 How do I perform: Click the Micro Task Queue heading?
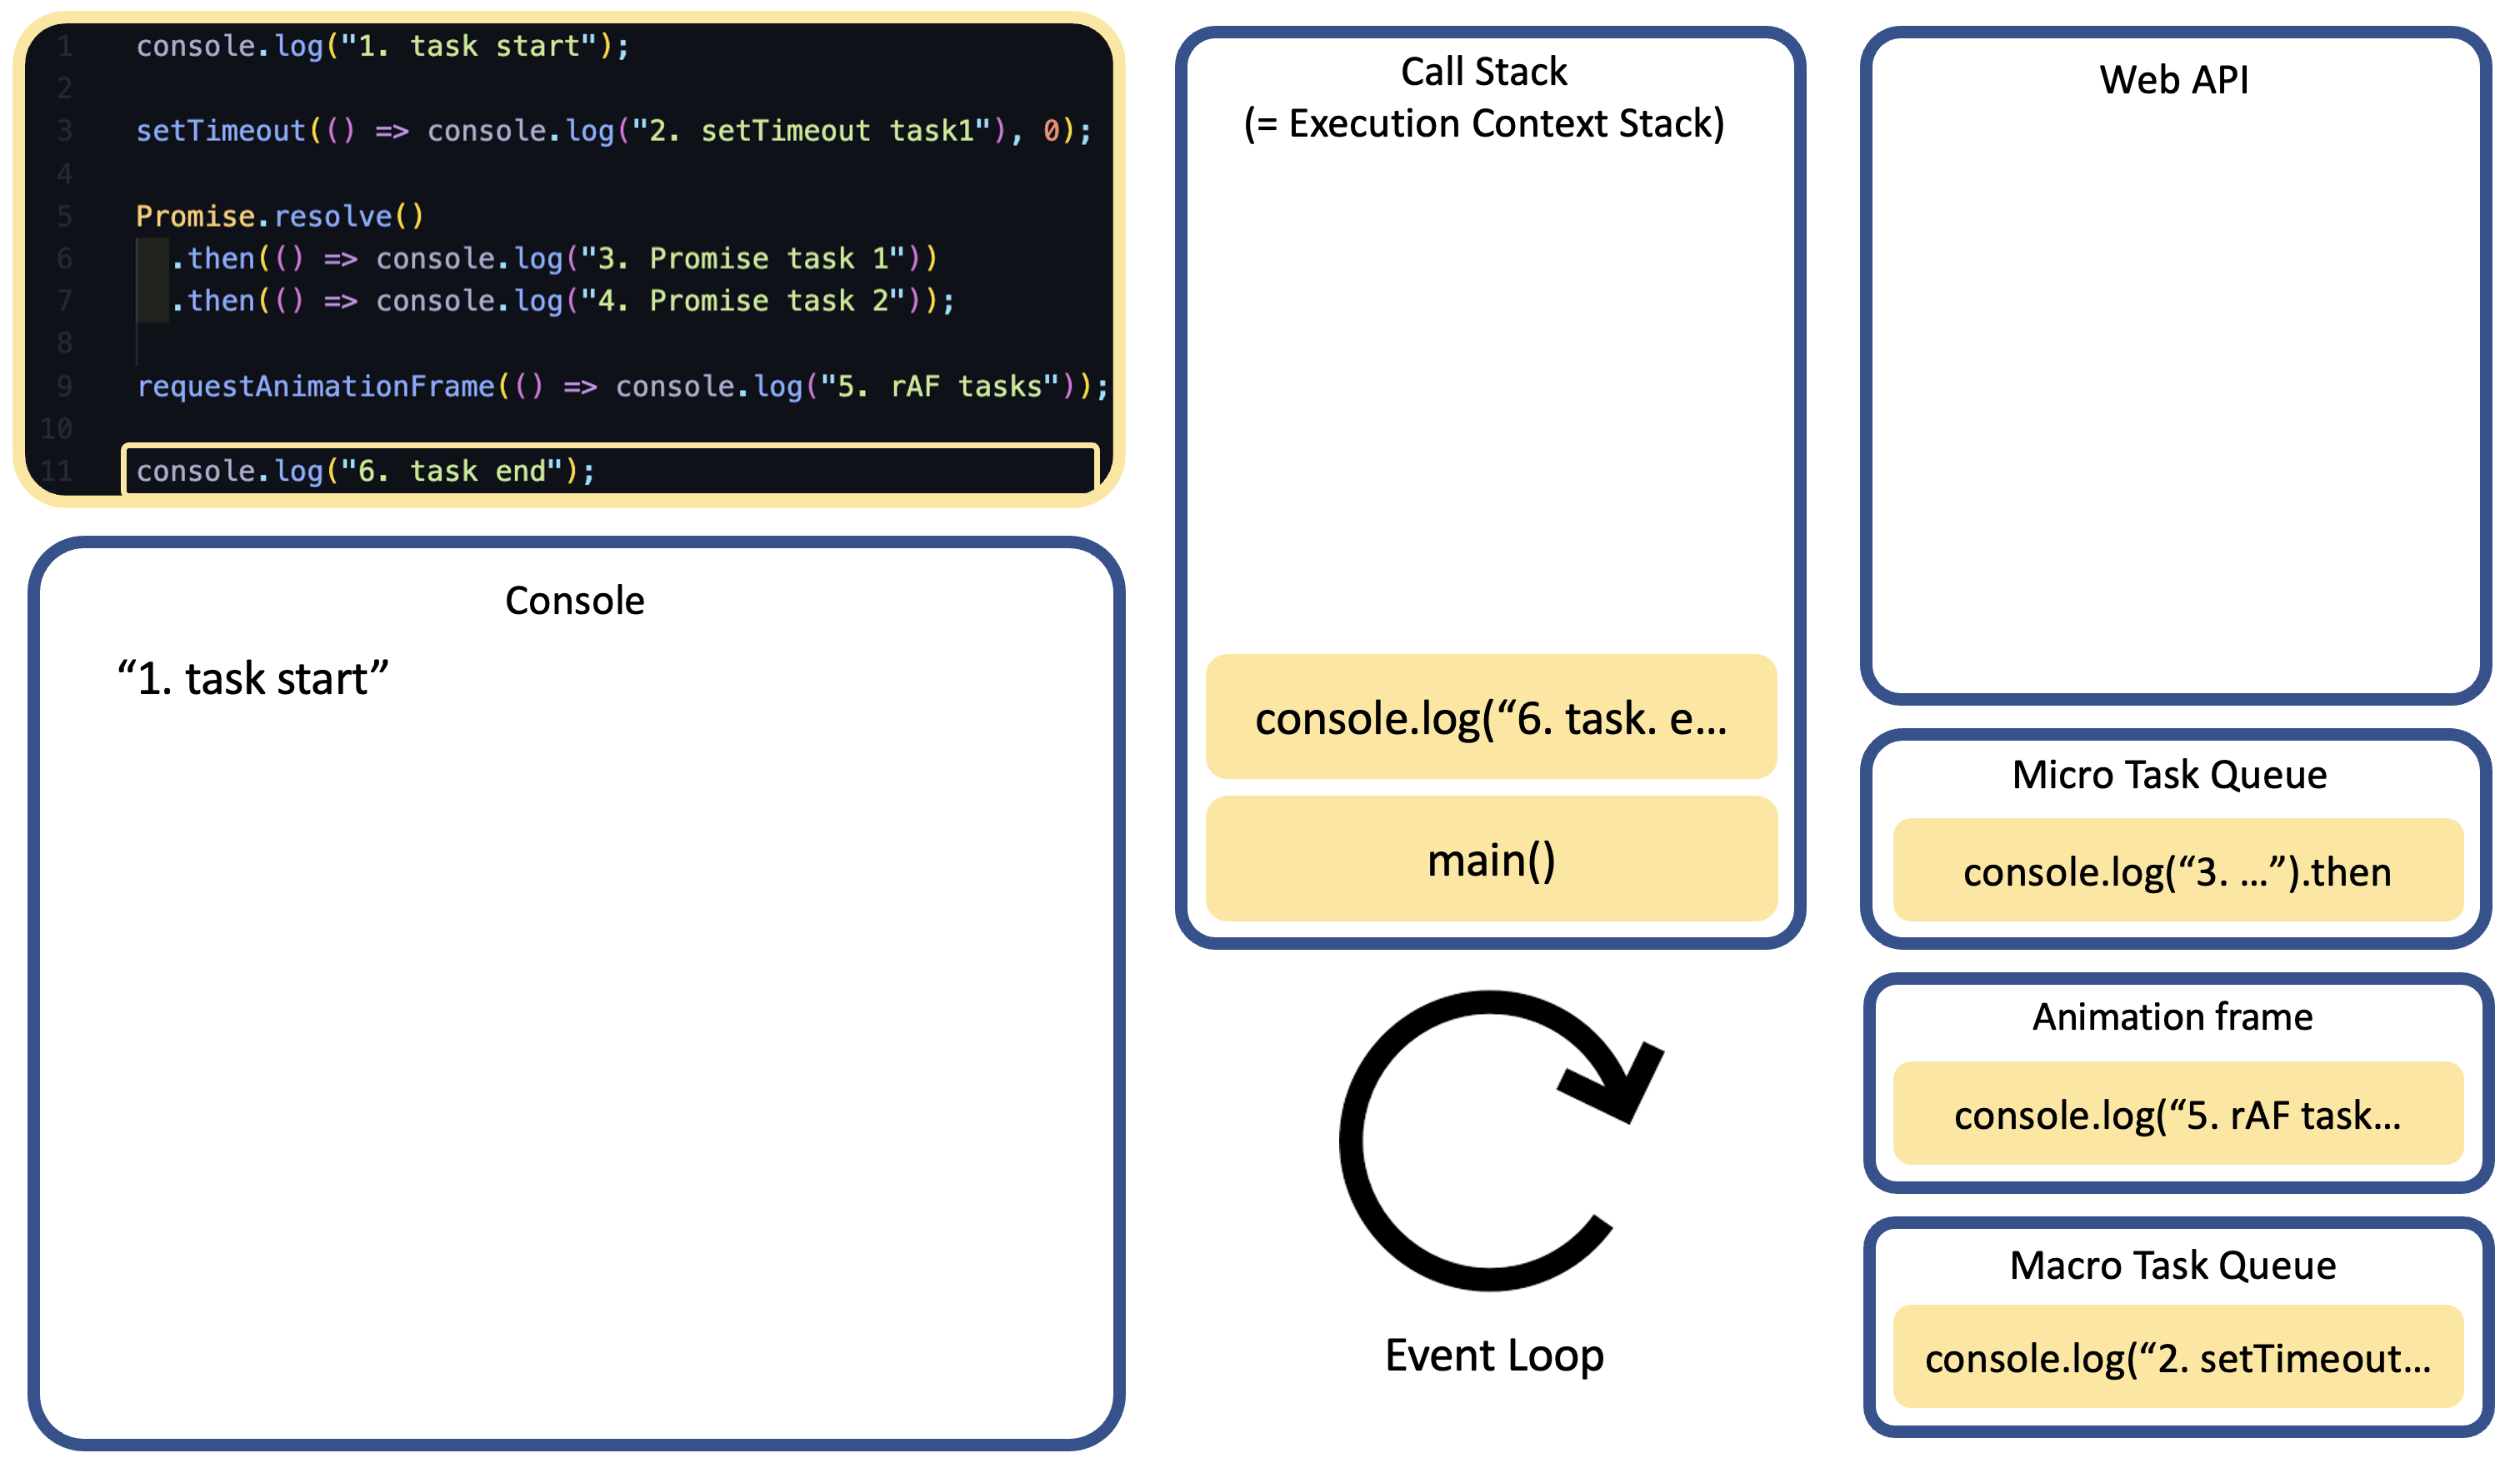[2170, 775]
